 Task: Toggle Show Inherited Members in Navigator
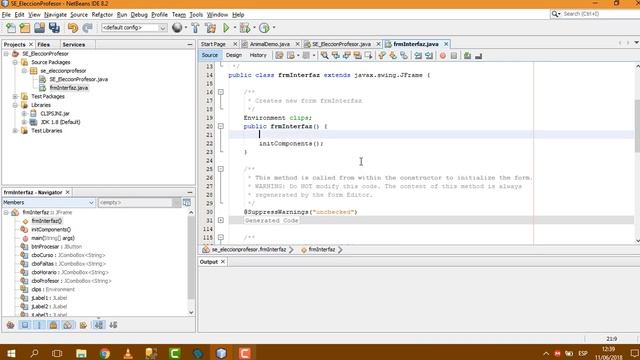(11, 325)
